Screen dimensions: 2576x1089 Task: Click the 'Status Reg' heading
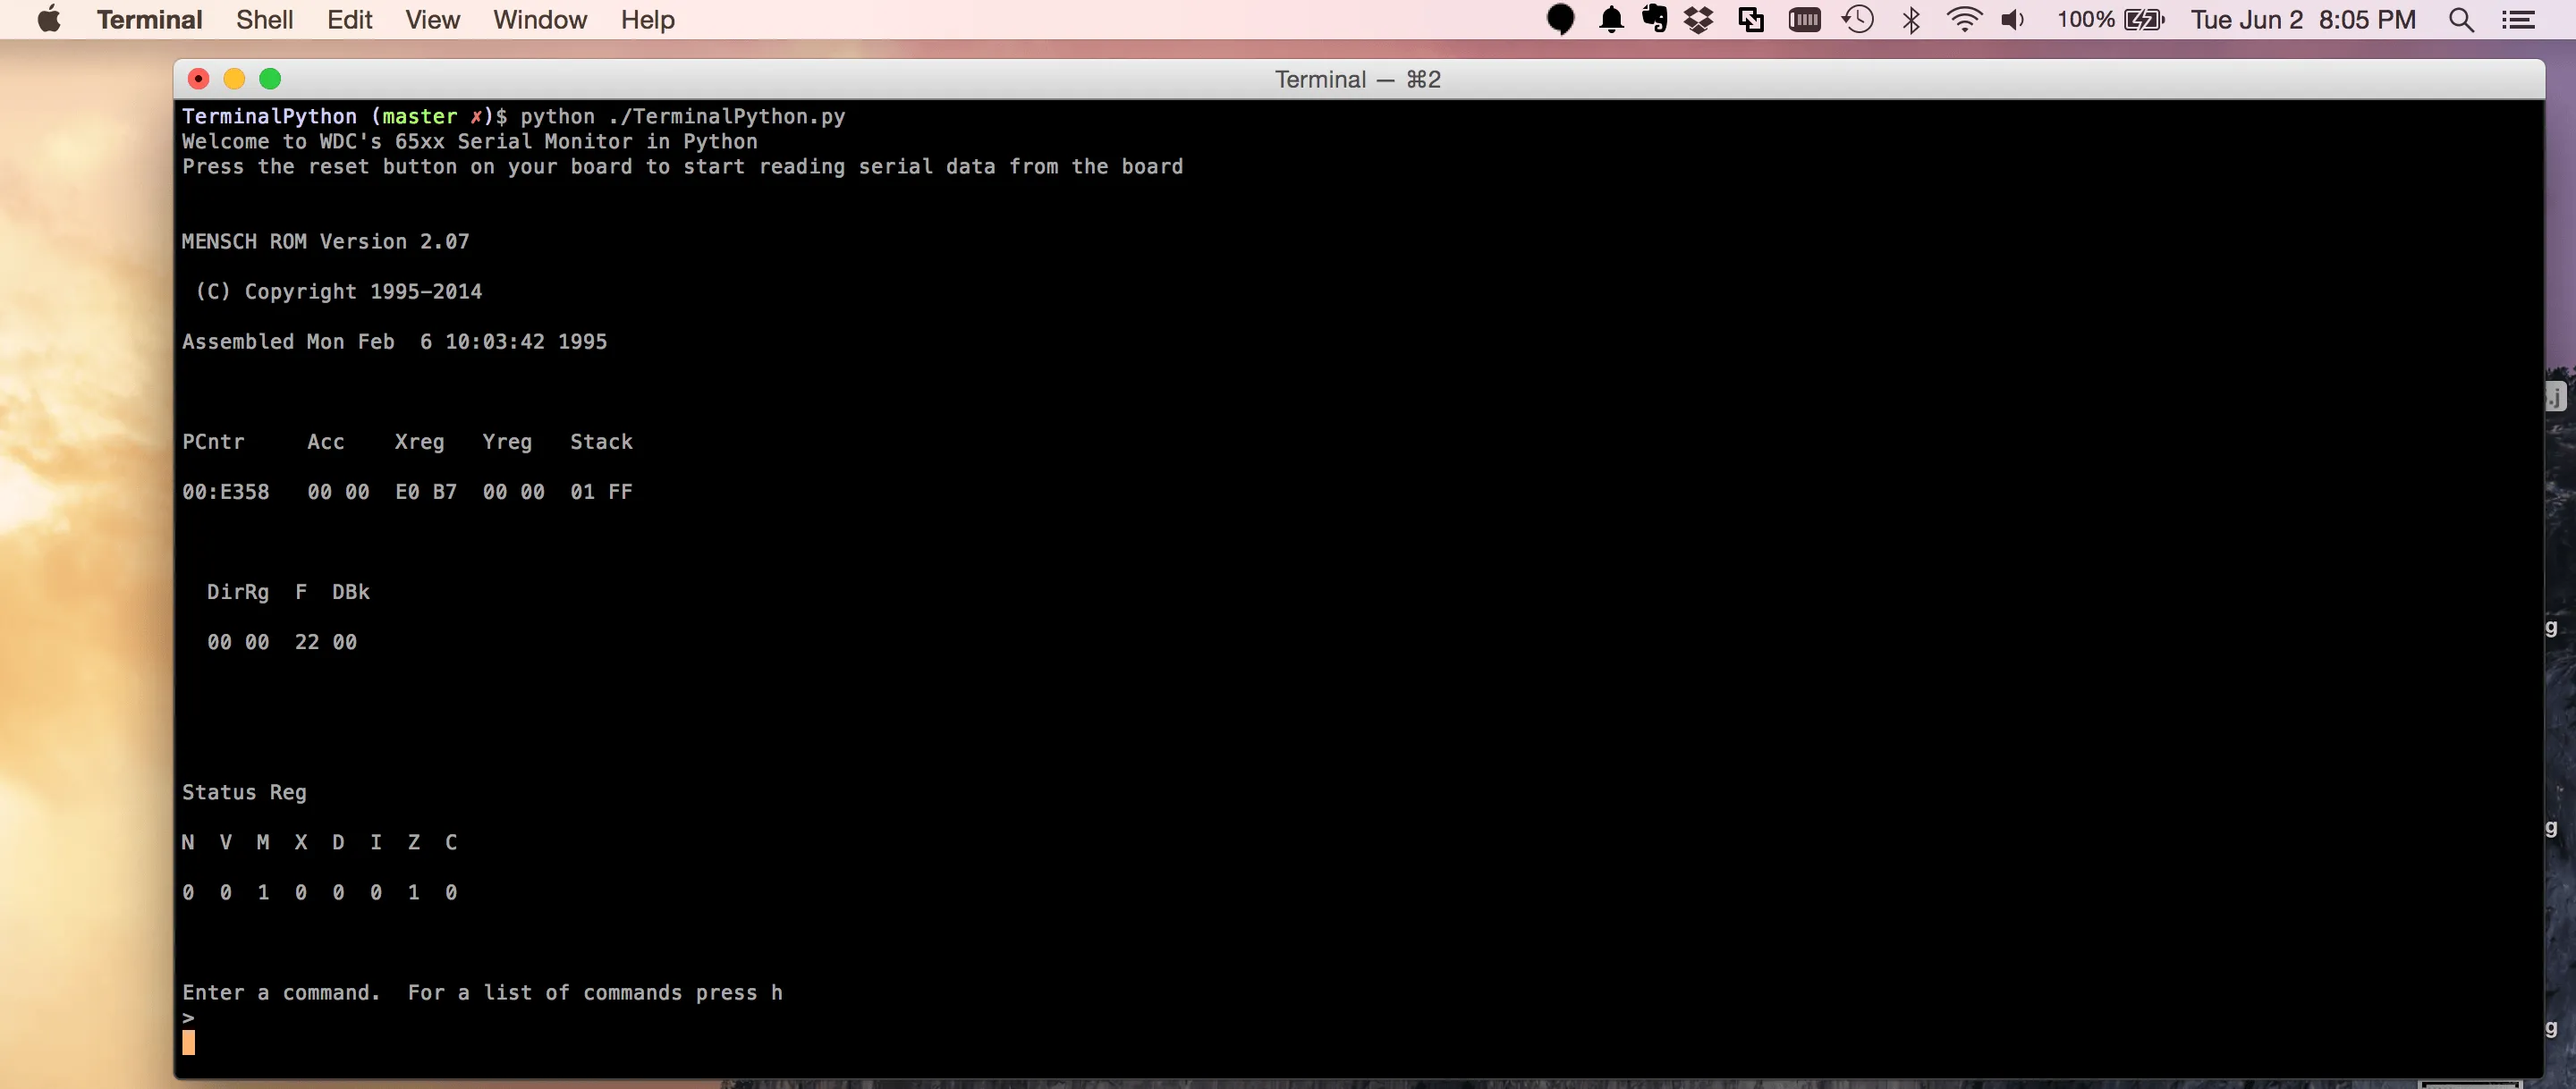244,792
